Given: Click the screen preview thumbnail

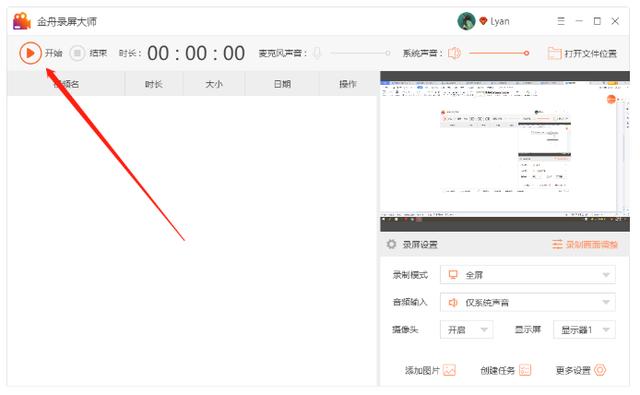Looking at the screenshot, I should tap(505, 151).
